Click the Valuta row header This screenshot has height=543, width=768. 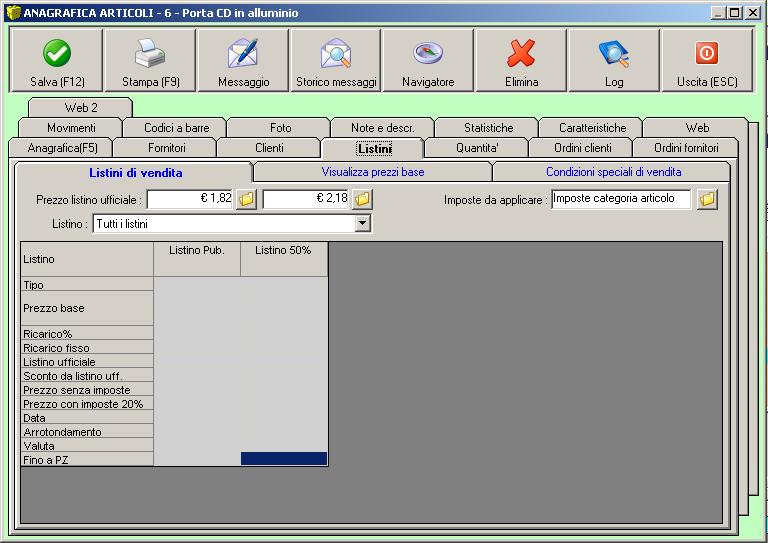pyautogui.click(x=87, y=445)
